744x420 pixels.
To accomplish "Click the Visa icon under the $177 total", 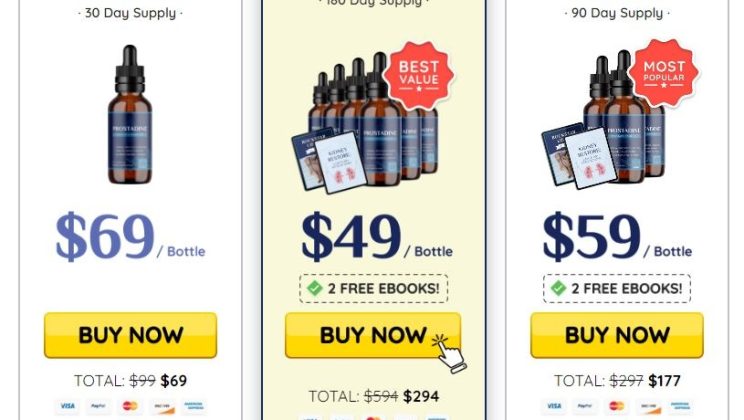I will [x=554, y=406].
